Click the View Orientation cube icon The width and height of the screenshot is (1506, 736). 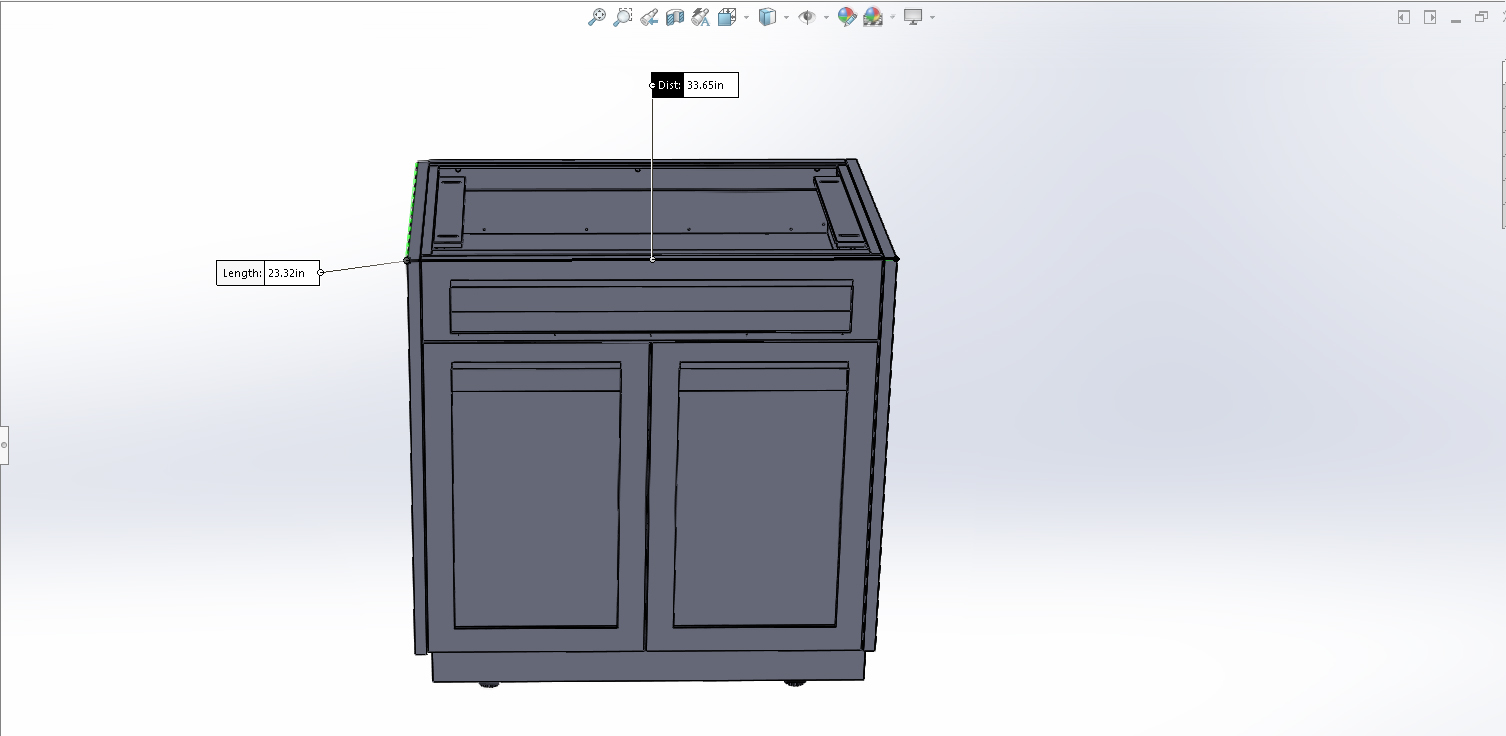pos(727,17)
